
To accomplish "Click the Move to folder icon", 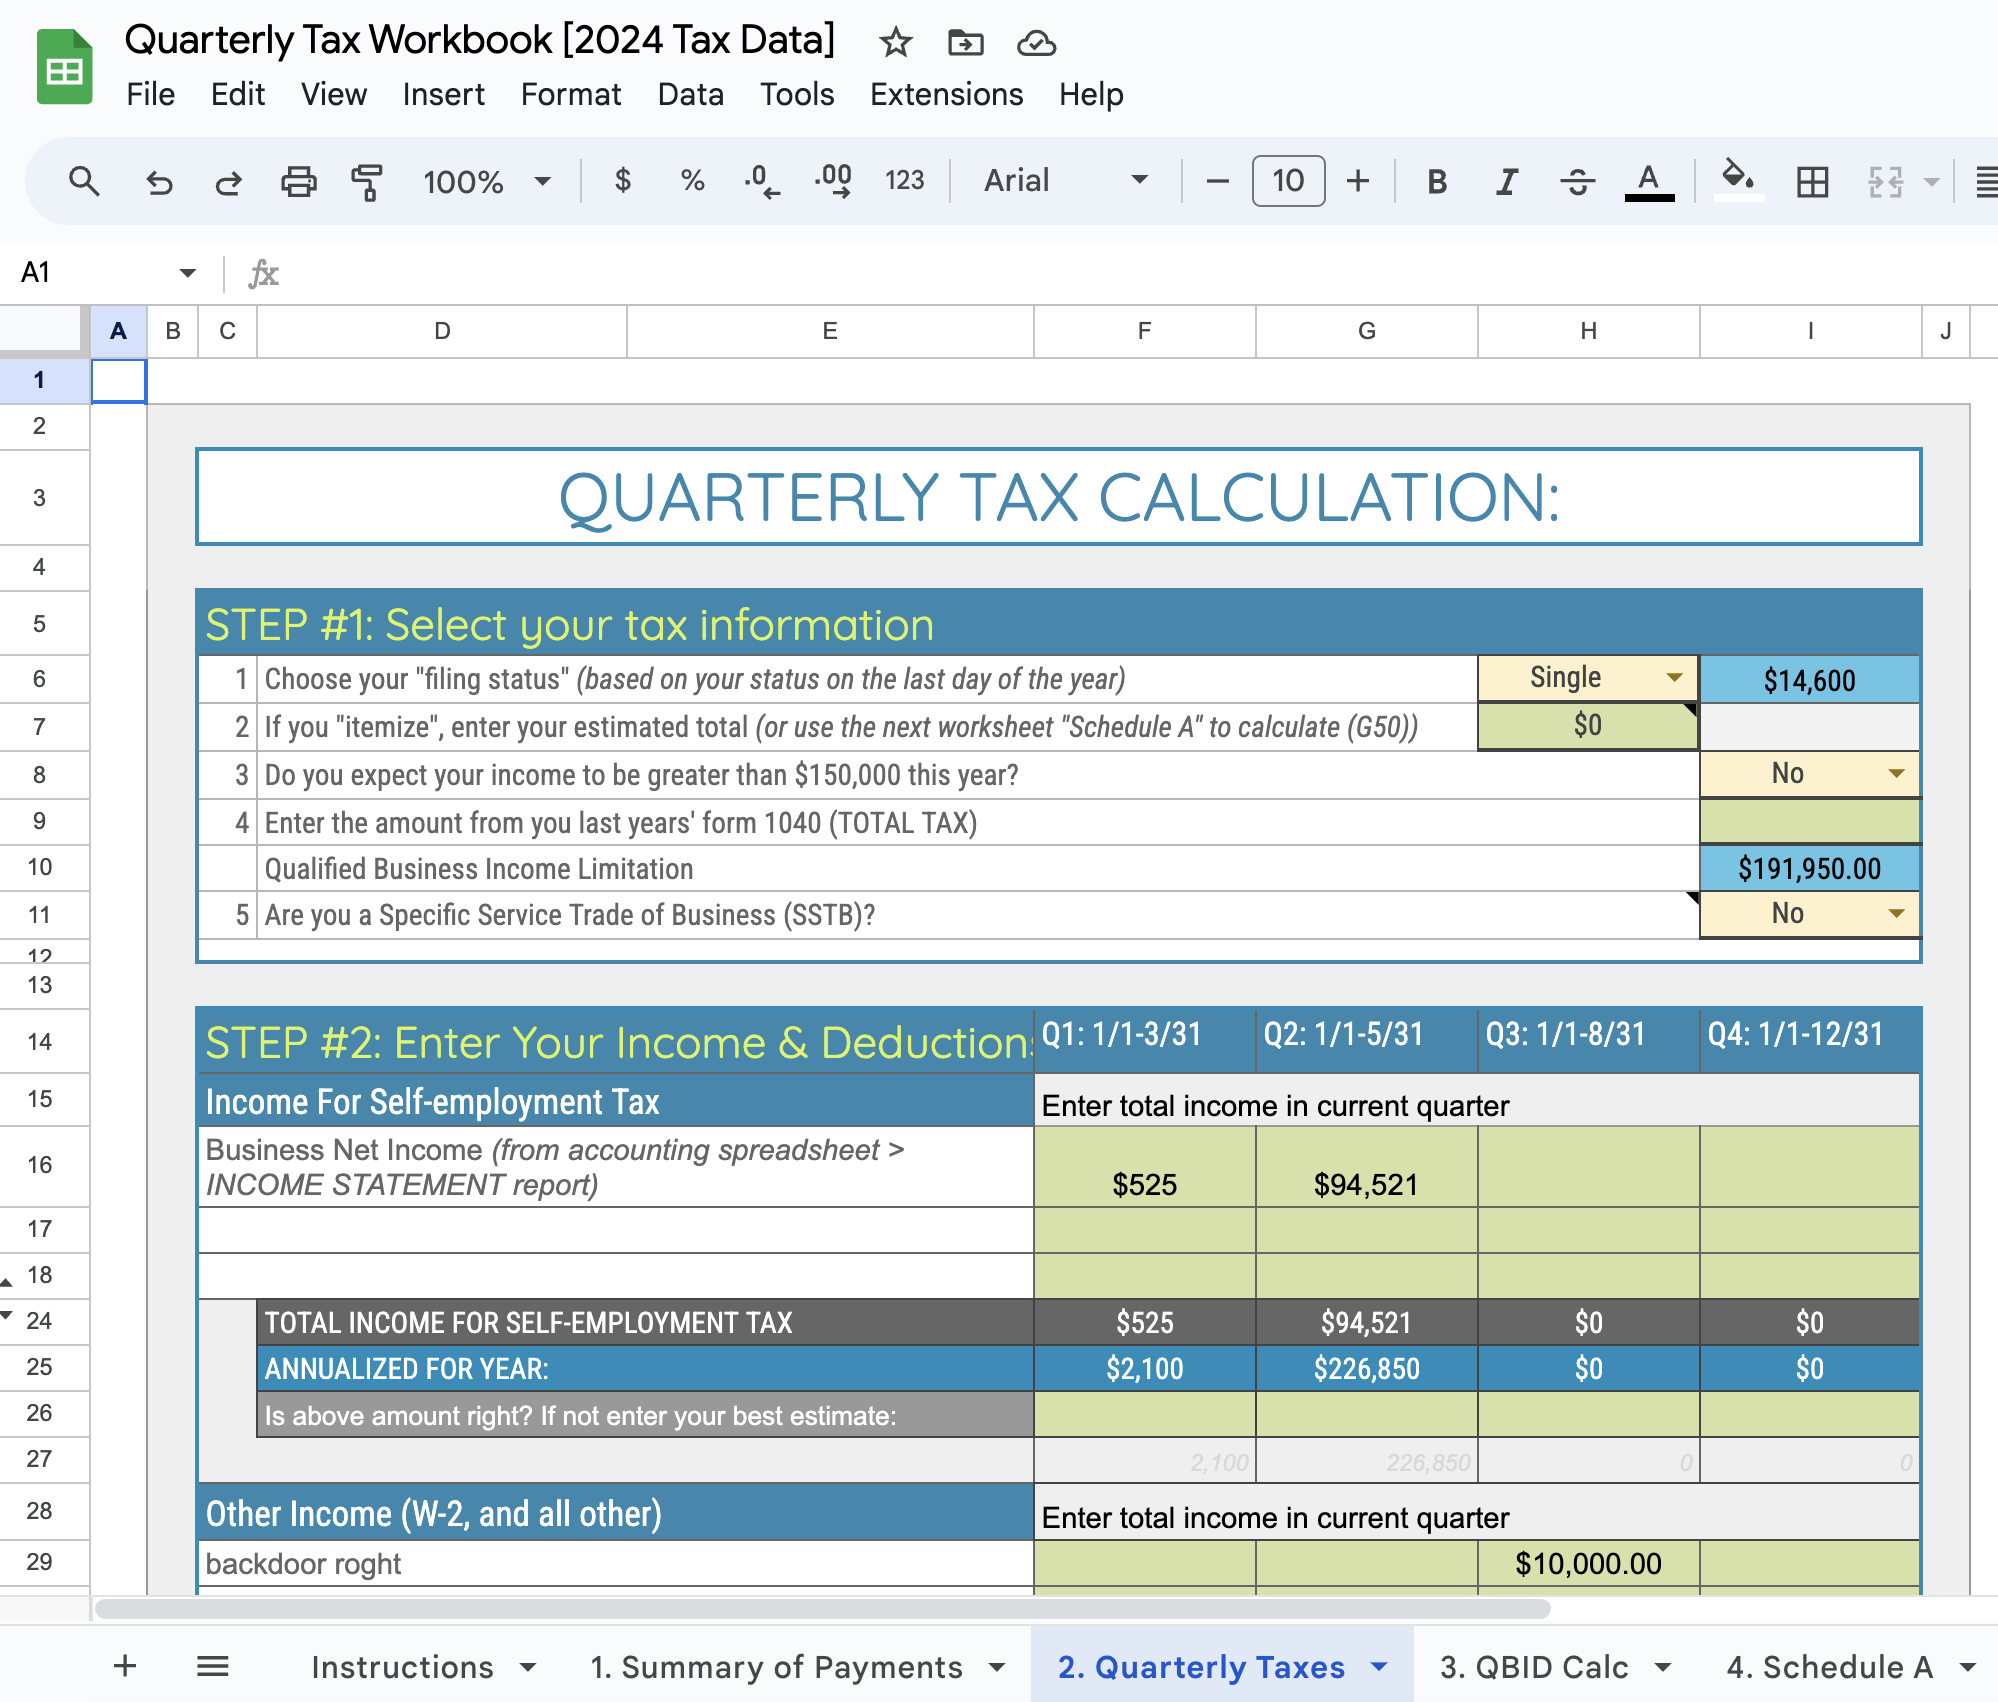I will [x=965, y=43].
